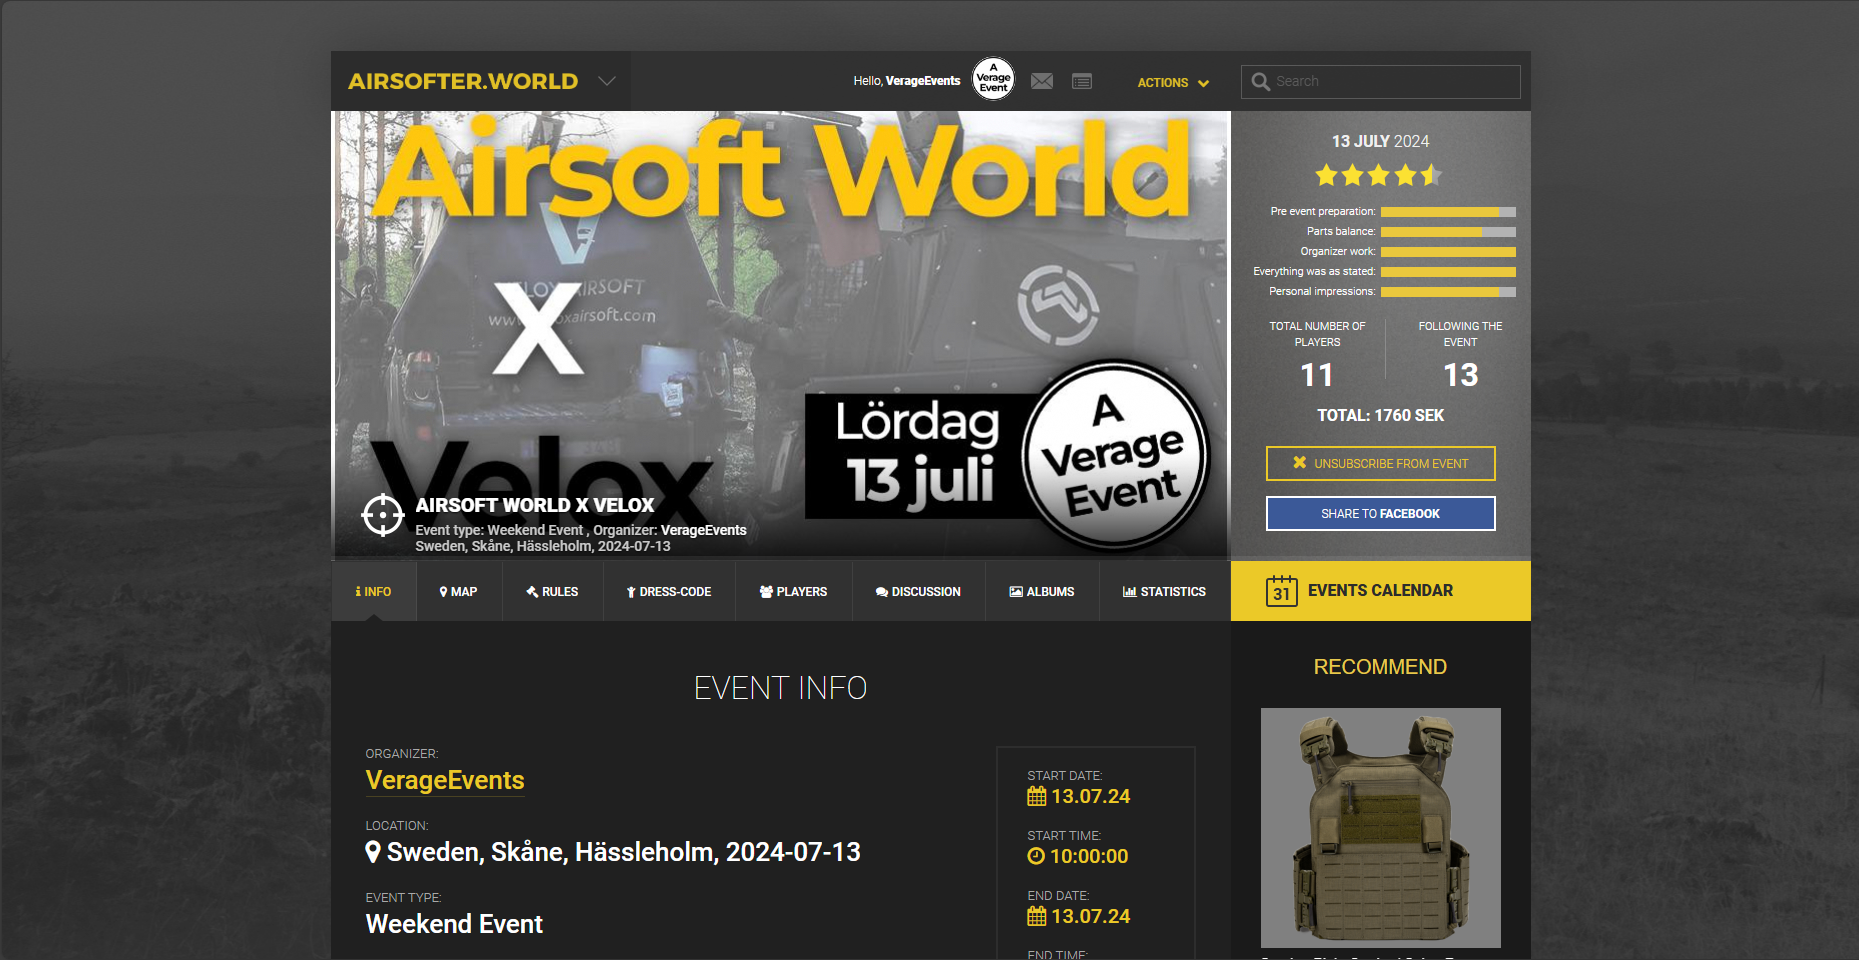Click the VerageEvents round avatar logo
1859x960 pixels.
pyautogui.click(x=993, y=78)
